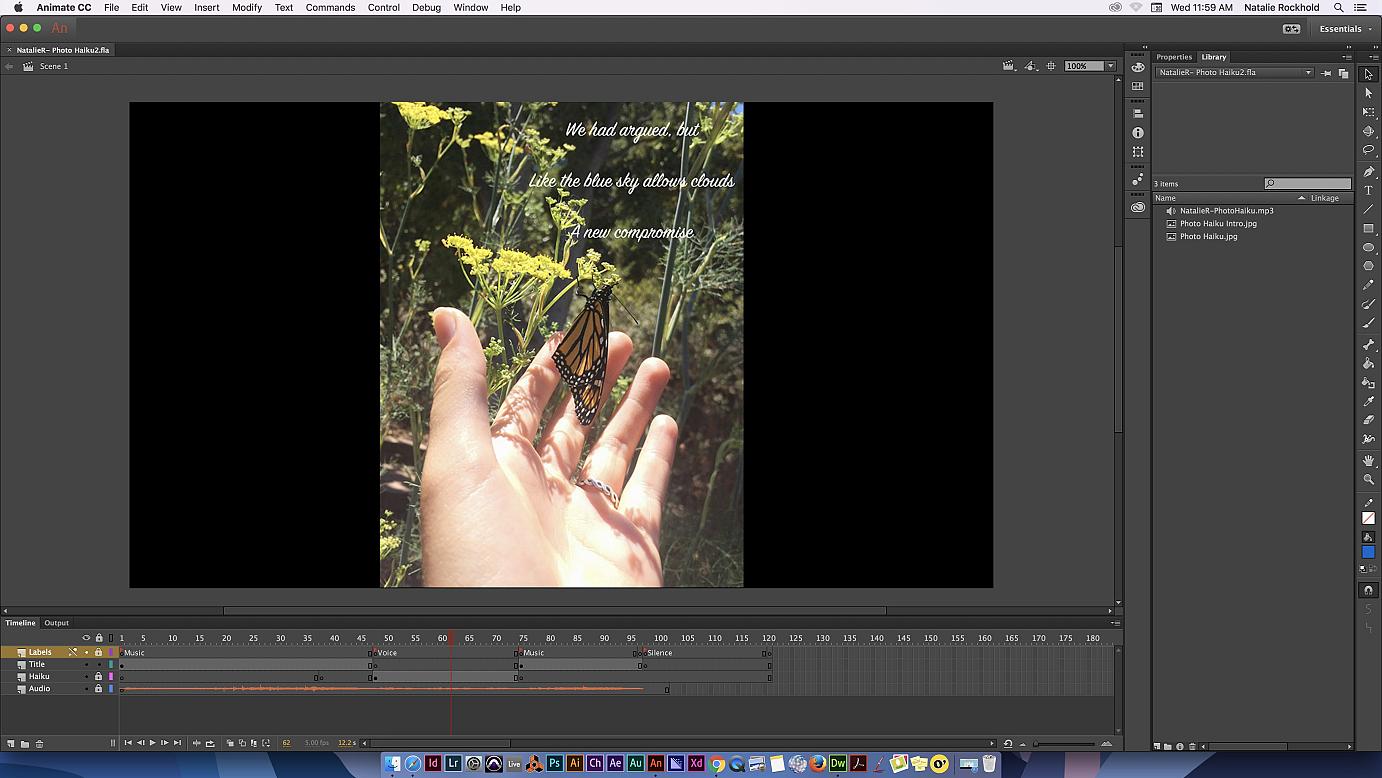This screenshot has height=778, width=1382.
Task: Select the Zoom magnifier tool
Action: pyautogui.click(x=1368, y=480)
